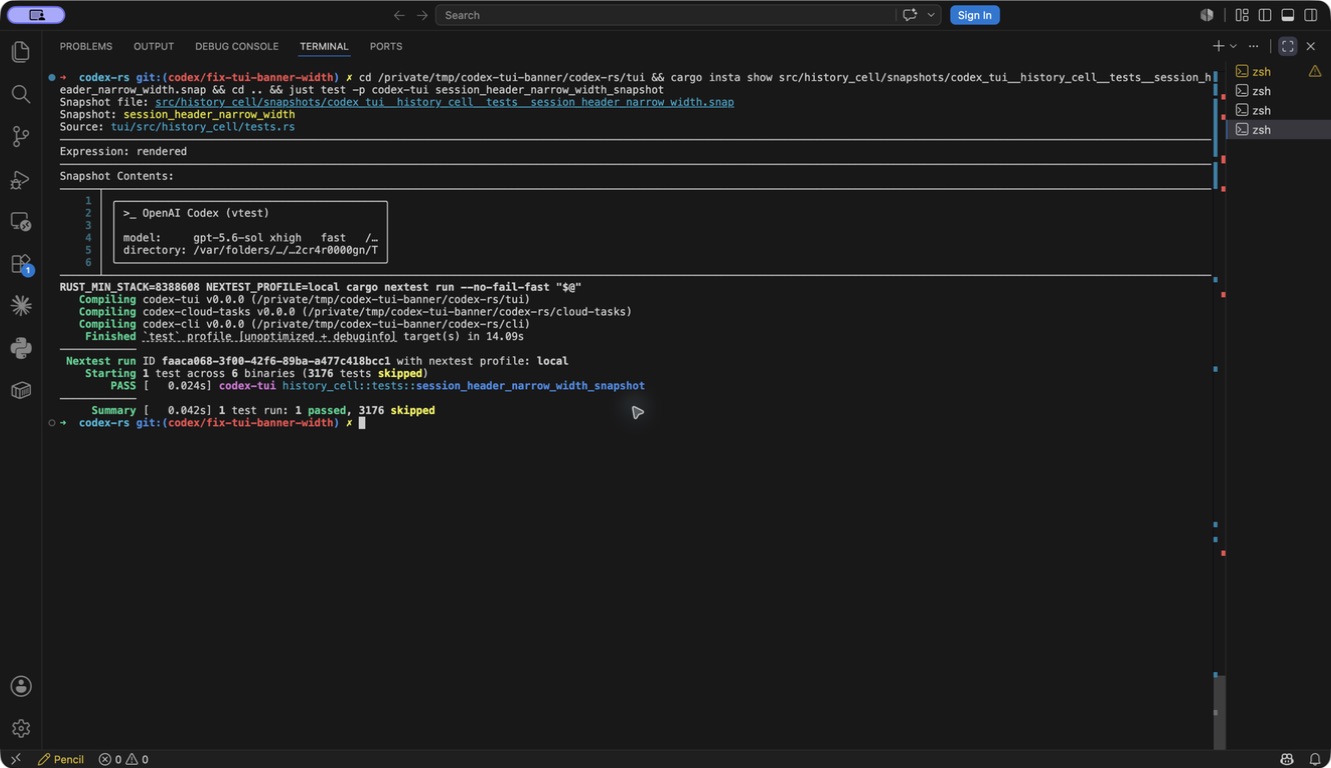The height and width of the screenshot is (768, 1331).
Task: Click the 'Compiling codex-cli v0.0.0' line
Action: click(x=304, y=324)
